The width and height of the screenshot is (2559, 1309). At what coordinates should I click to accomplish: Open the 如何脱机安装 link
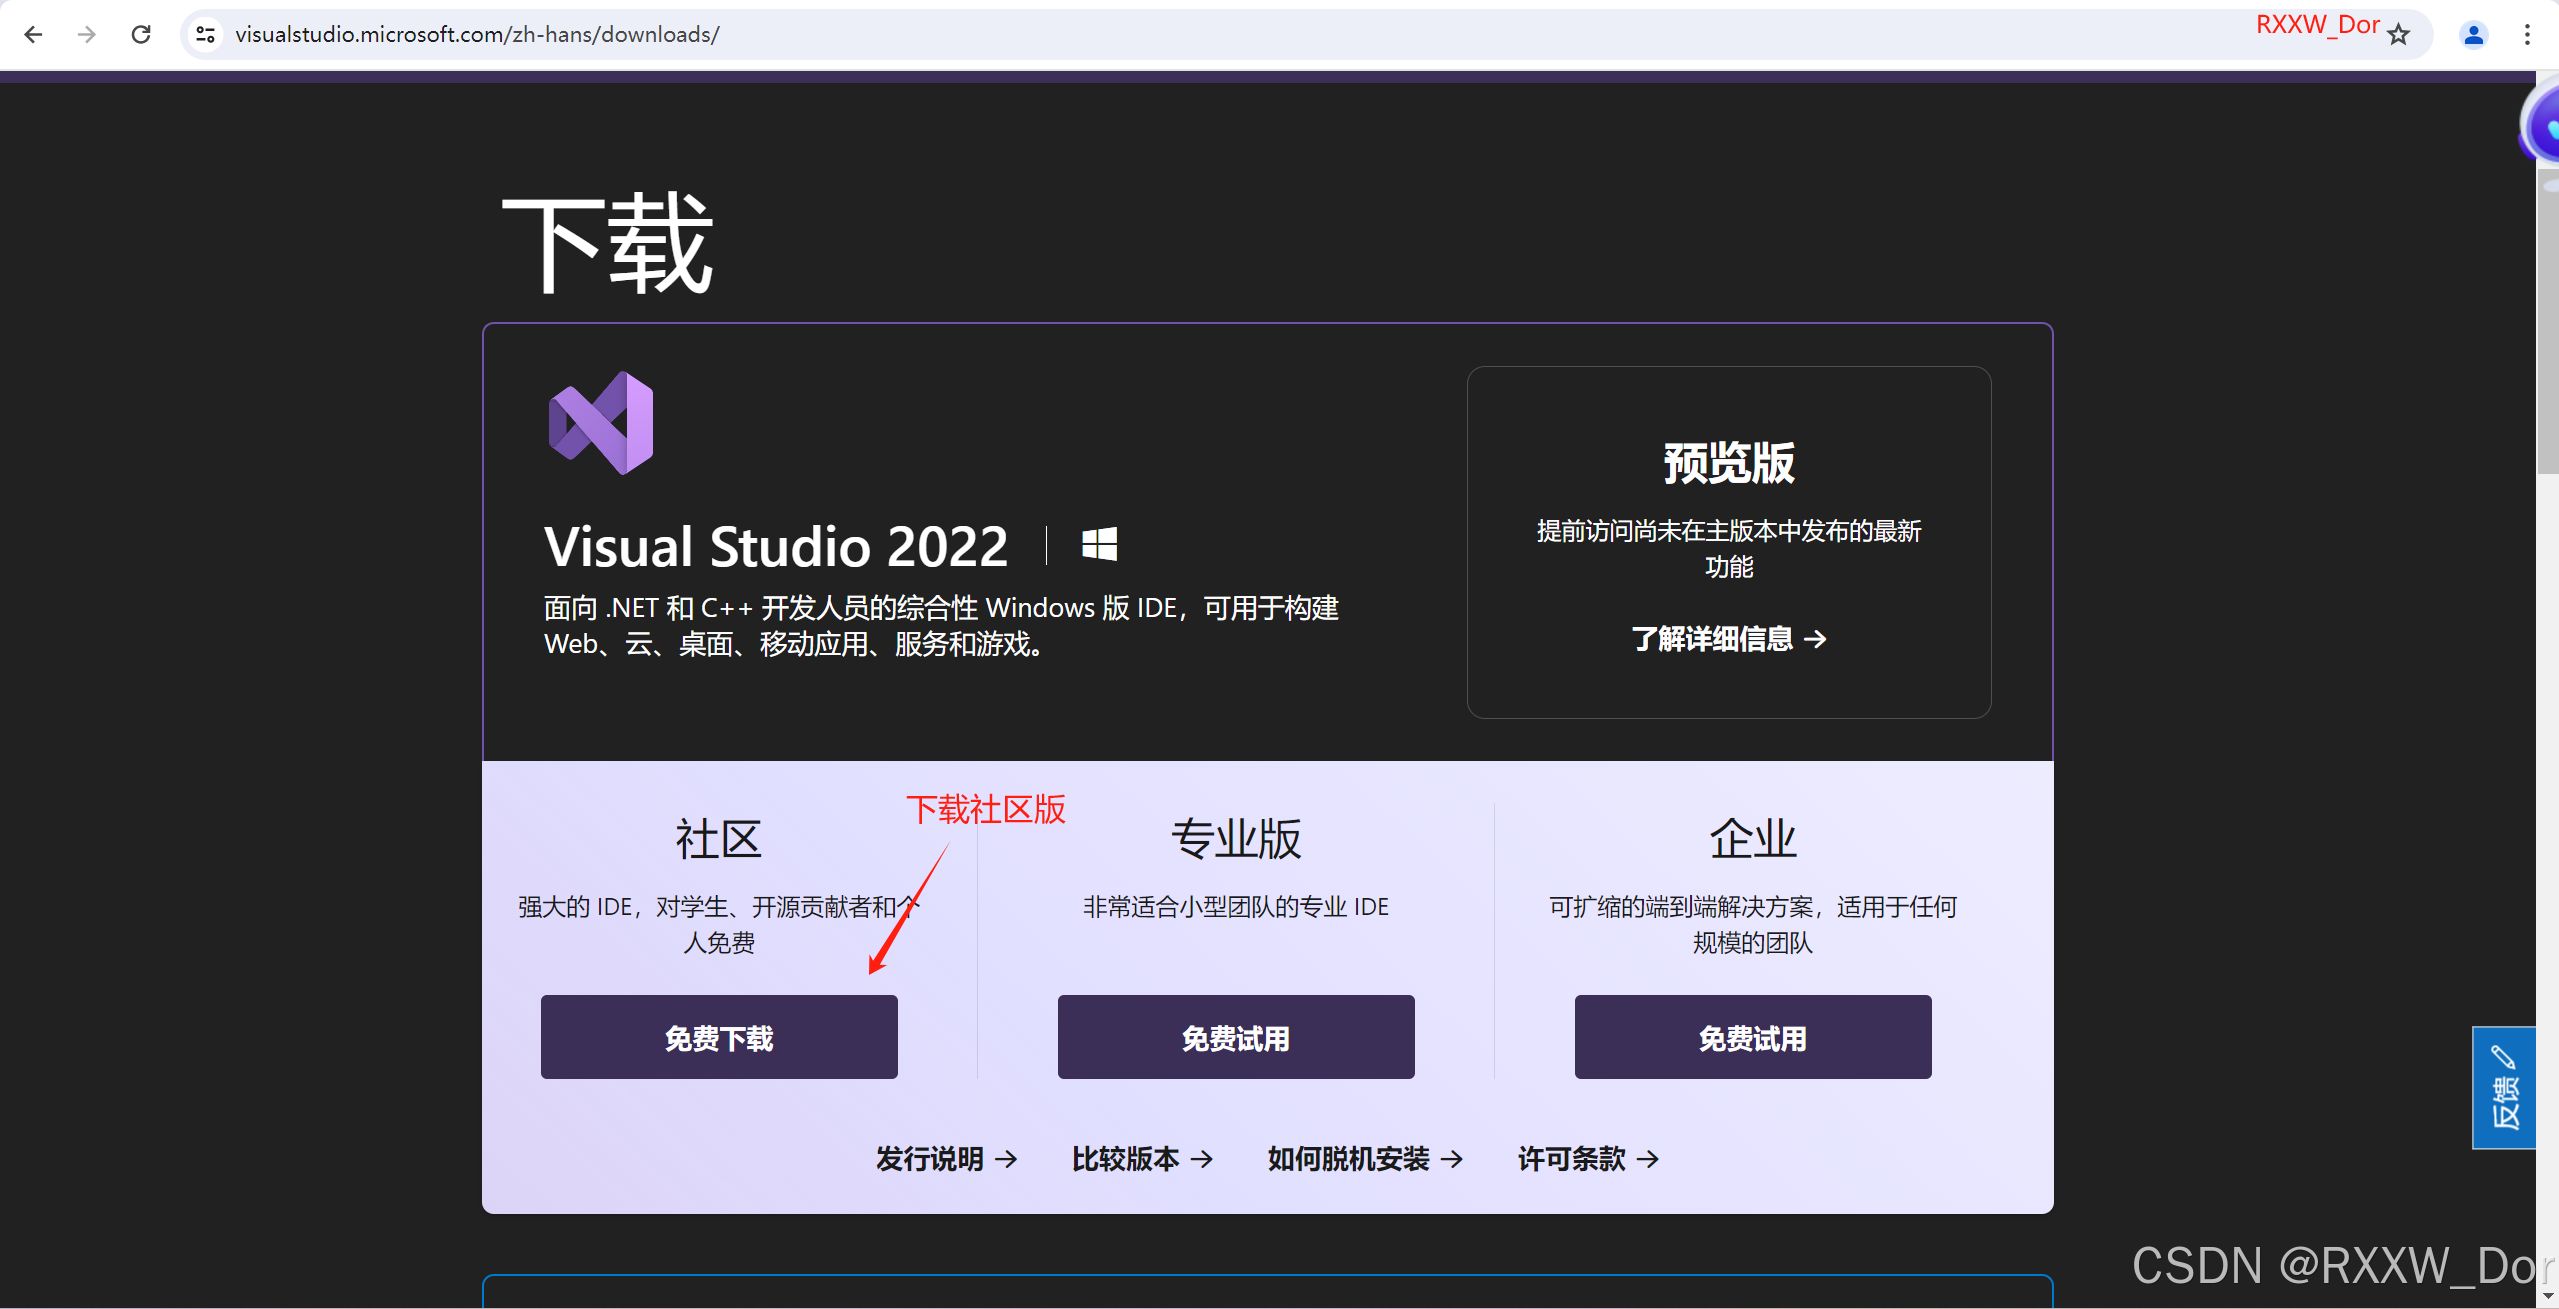coord(1365,1158)
